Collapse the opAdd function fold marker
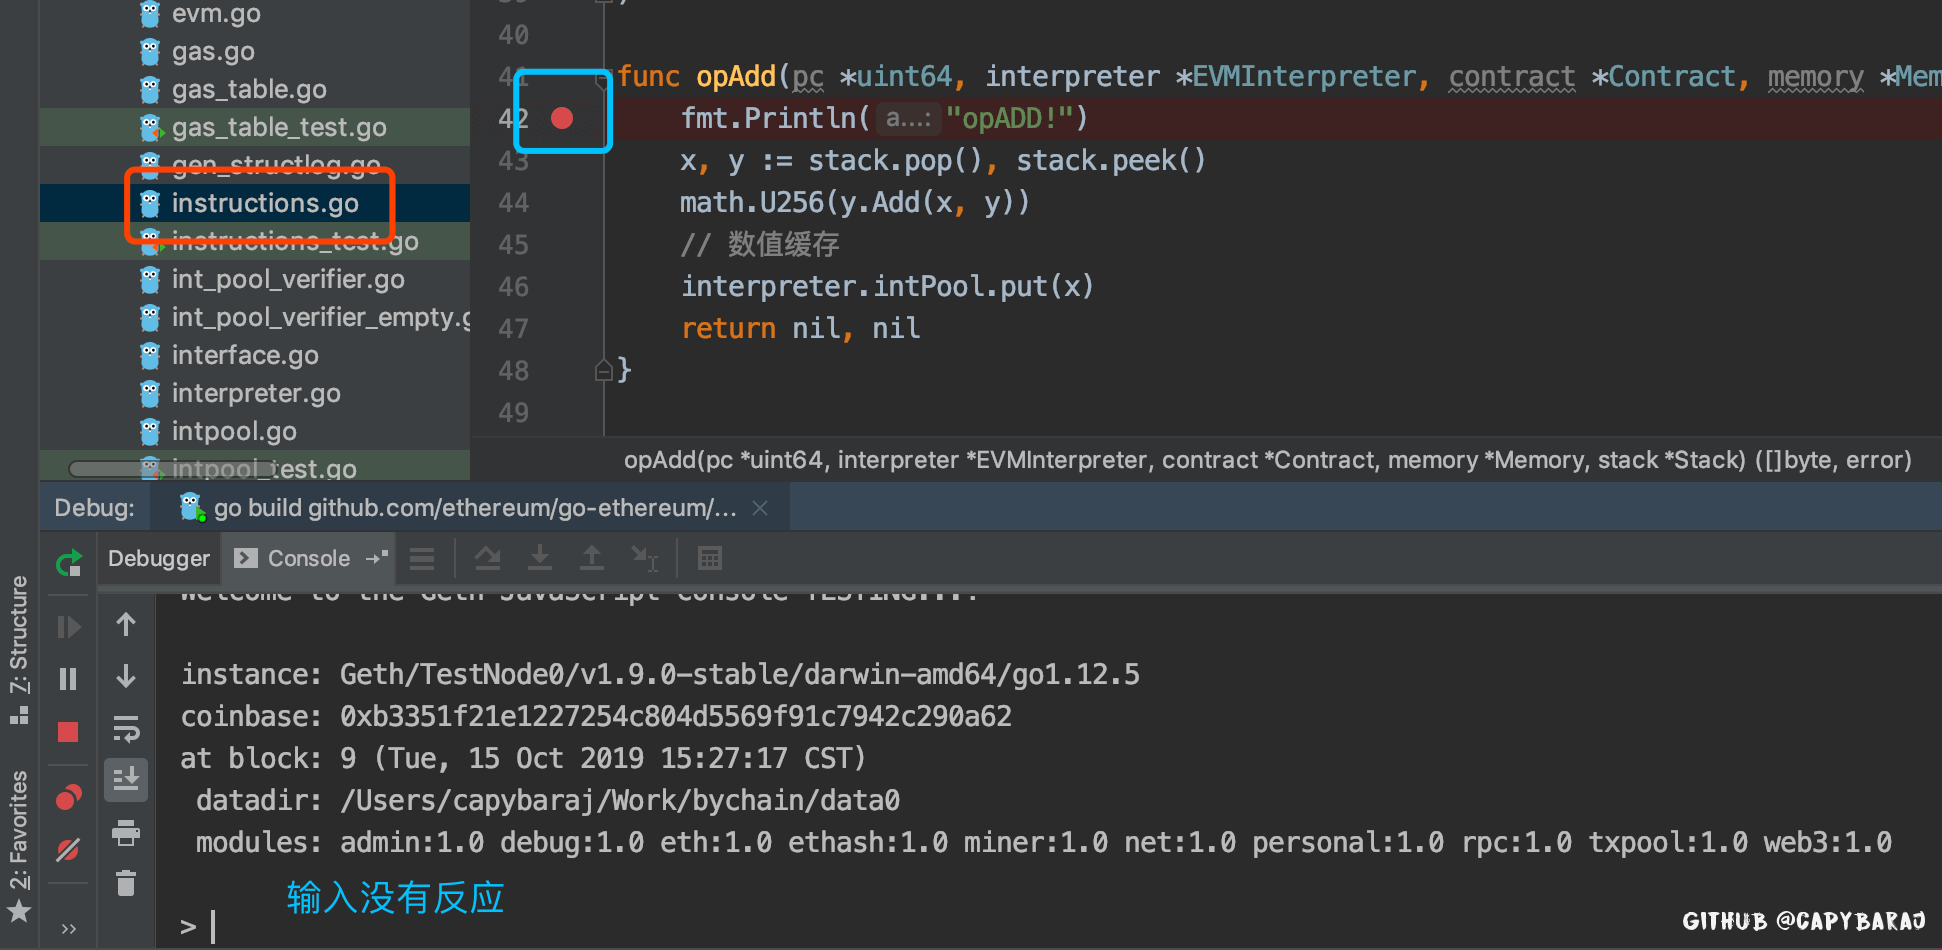 pyautogui.click(x=604, y=80)
